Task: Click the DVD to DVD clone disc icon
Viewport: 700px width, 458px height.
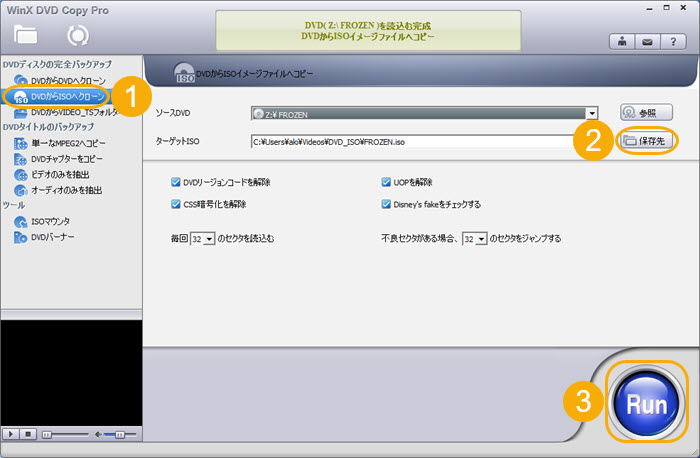Action: tap(21, 80)
